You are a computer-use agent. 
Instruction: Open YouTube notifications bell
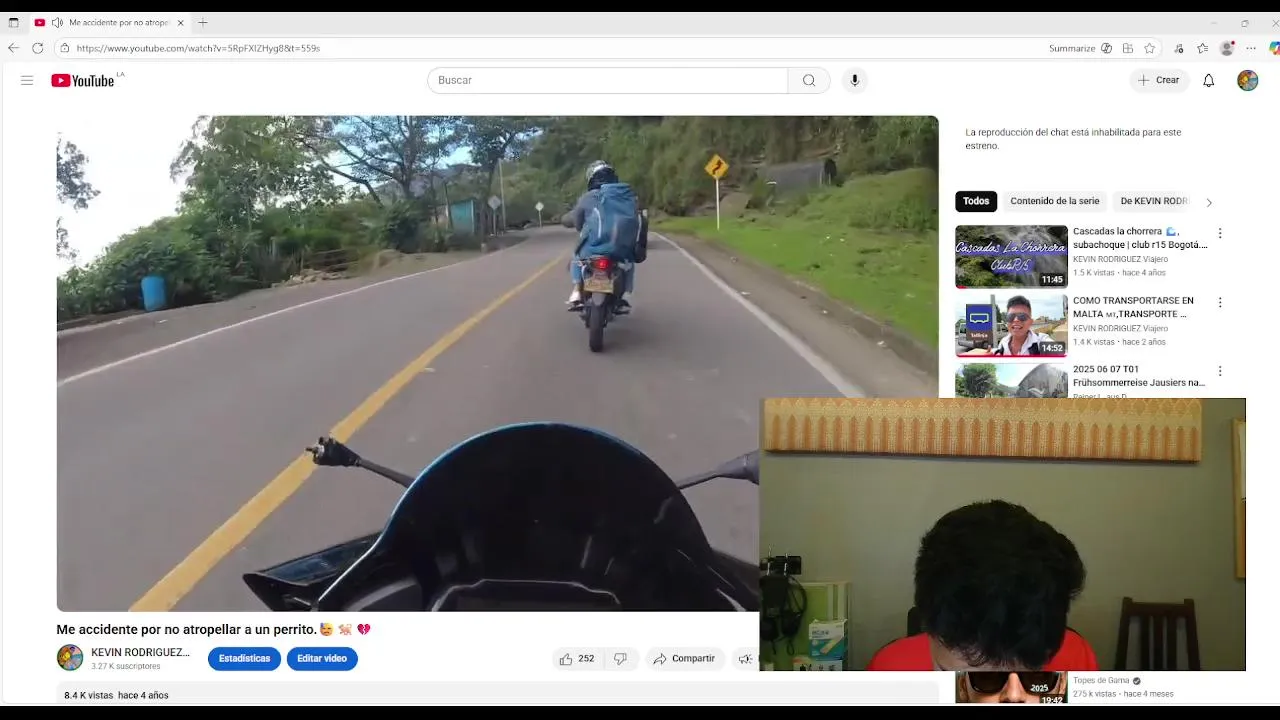click(x=1208, y=80)
